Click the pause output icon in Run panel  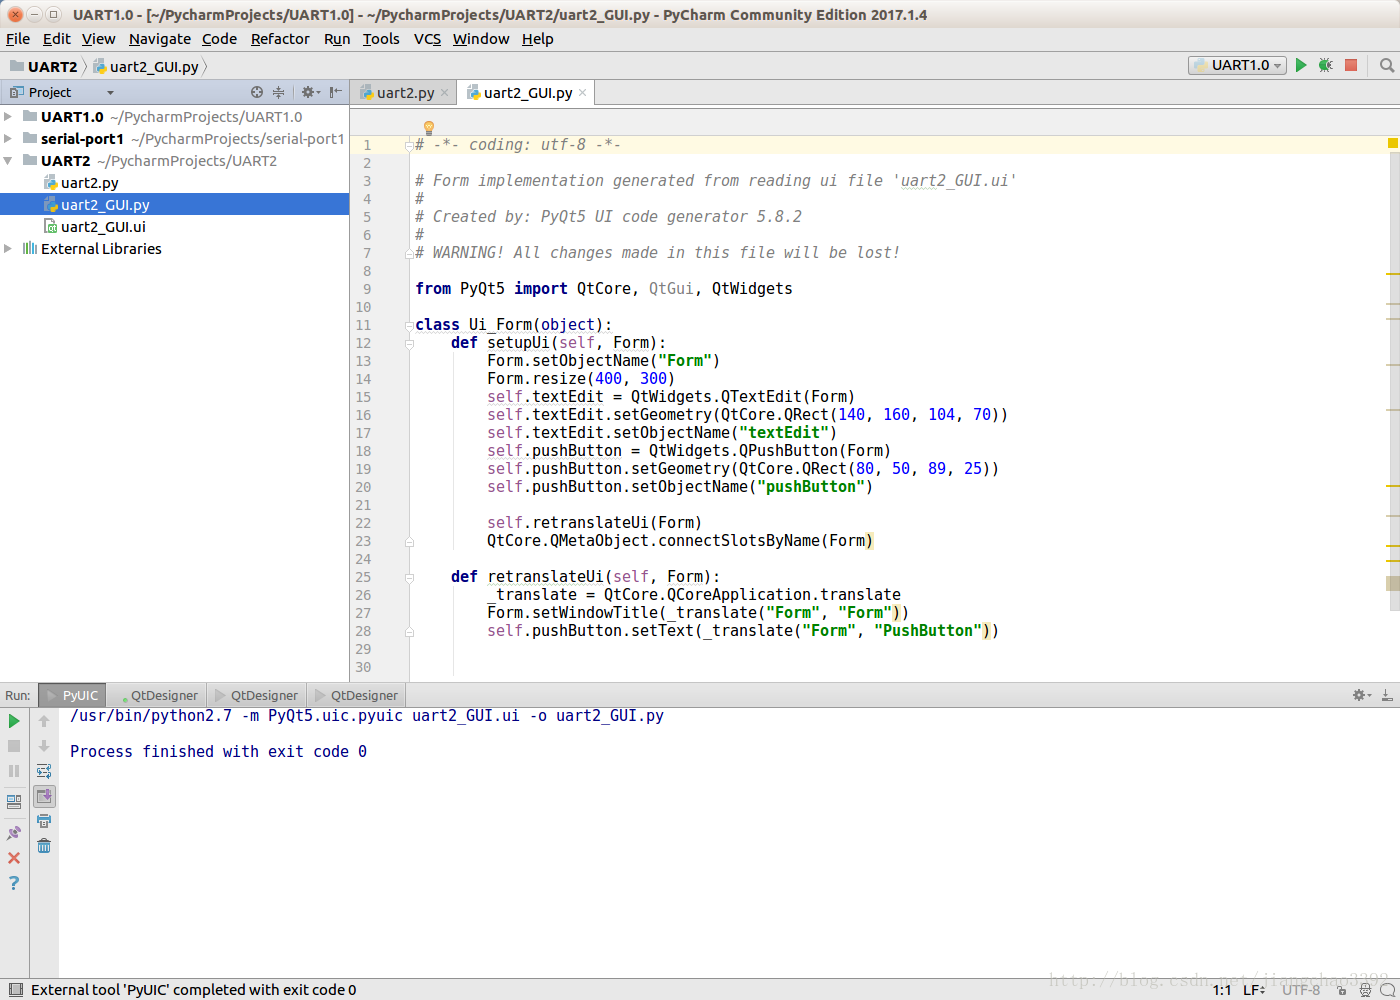tap(14, 771)
